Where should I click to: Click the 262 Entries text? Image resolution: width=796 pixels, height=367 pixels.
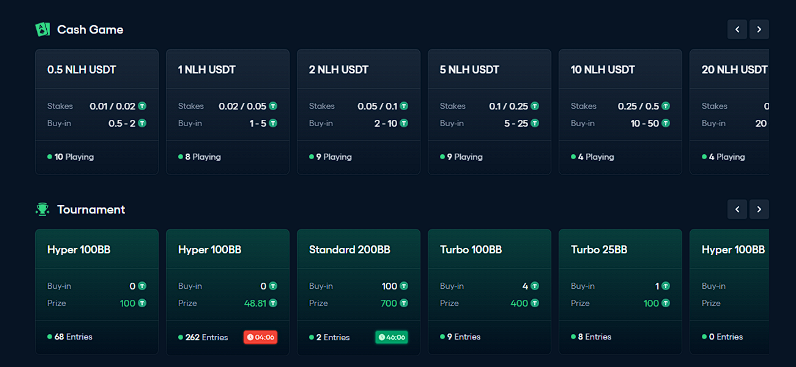(207, 337)
